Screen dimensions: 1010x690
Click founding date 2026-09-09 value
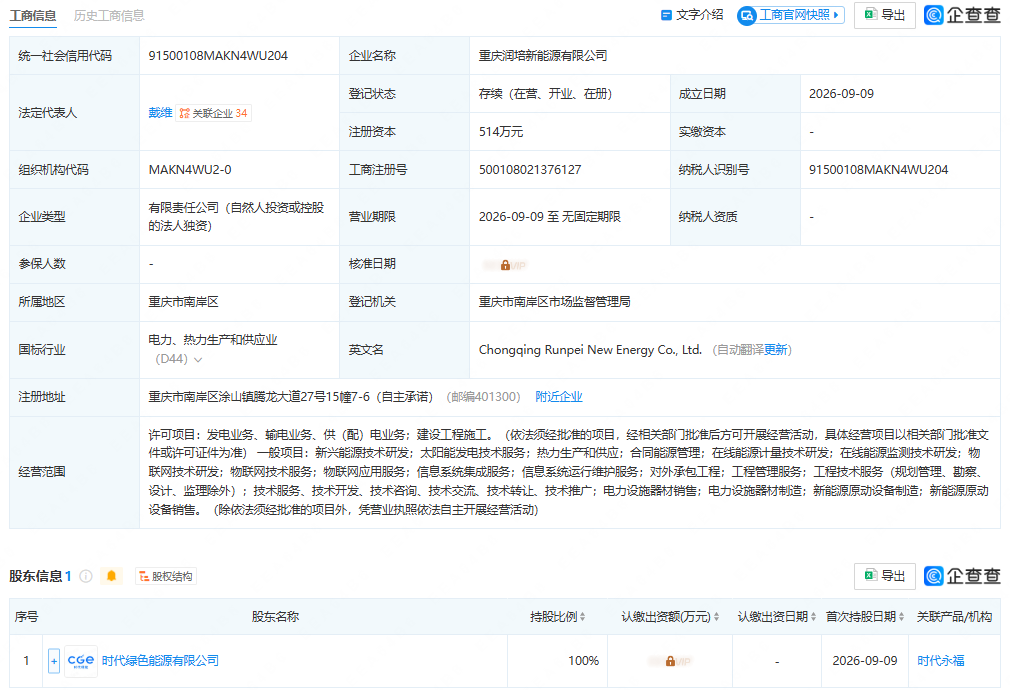841,94
